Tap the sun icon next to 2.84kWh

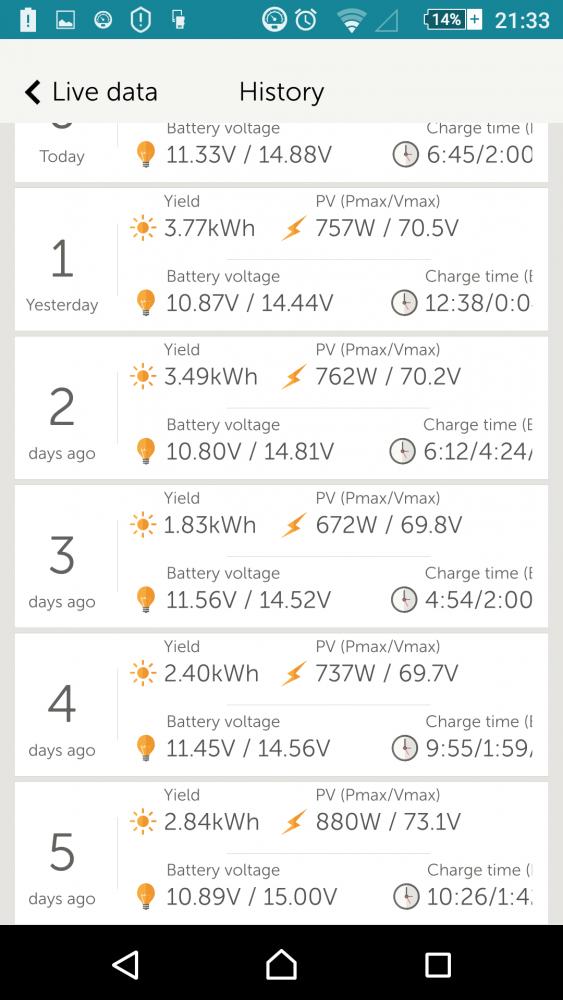[x=143, y=822]
